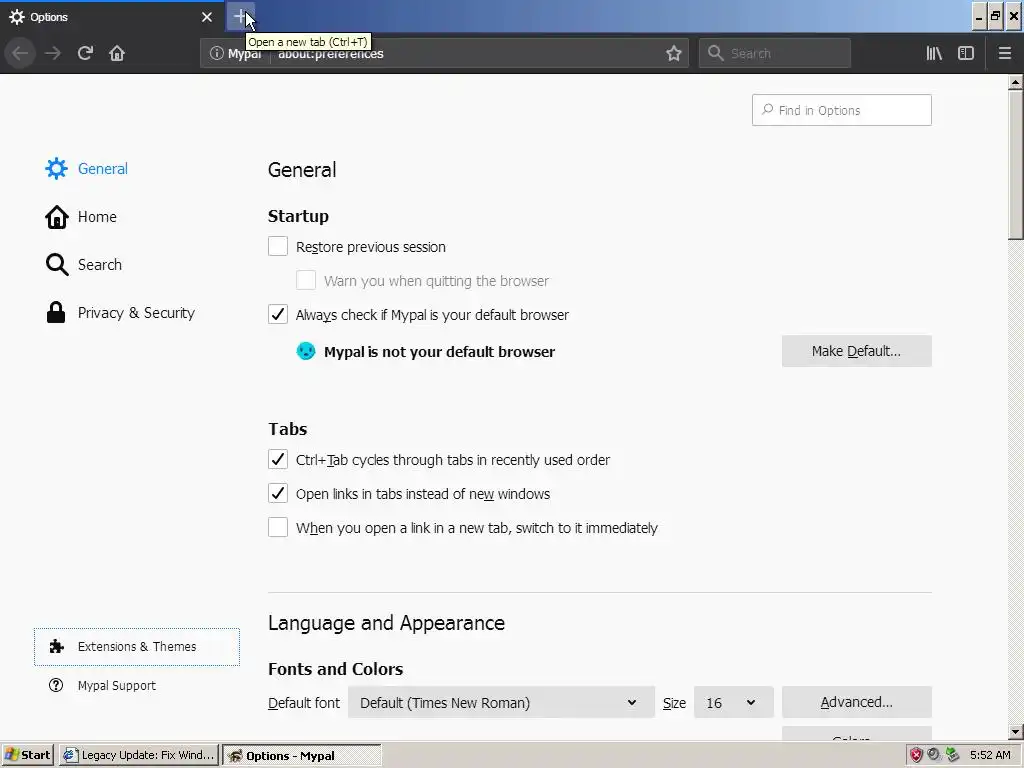Go to the home page
Image resolution: width=1024 pixels, height=768 pixels.
tap(117, 53)
